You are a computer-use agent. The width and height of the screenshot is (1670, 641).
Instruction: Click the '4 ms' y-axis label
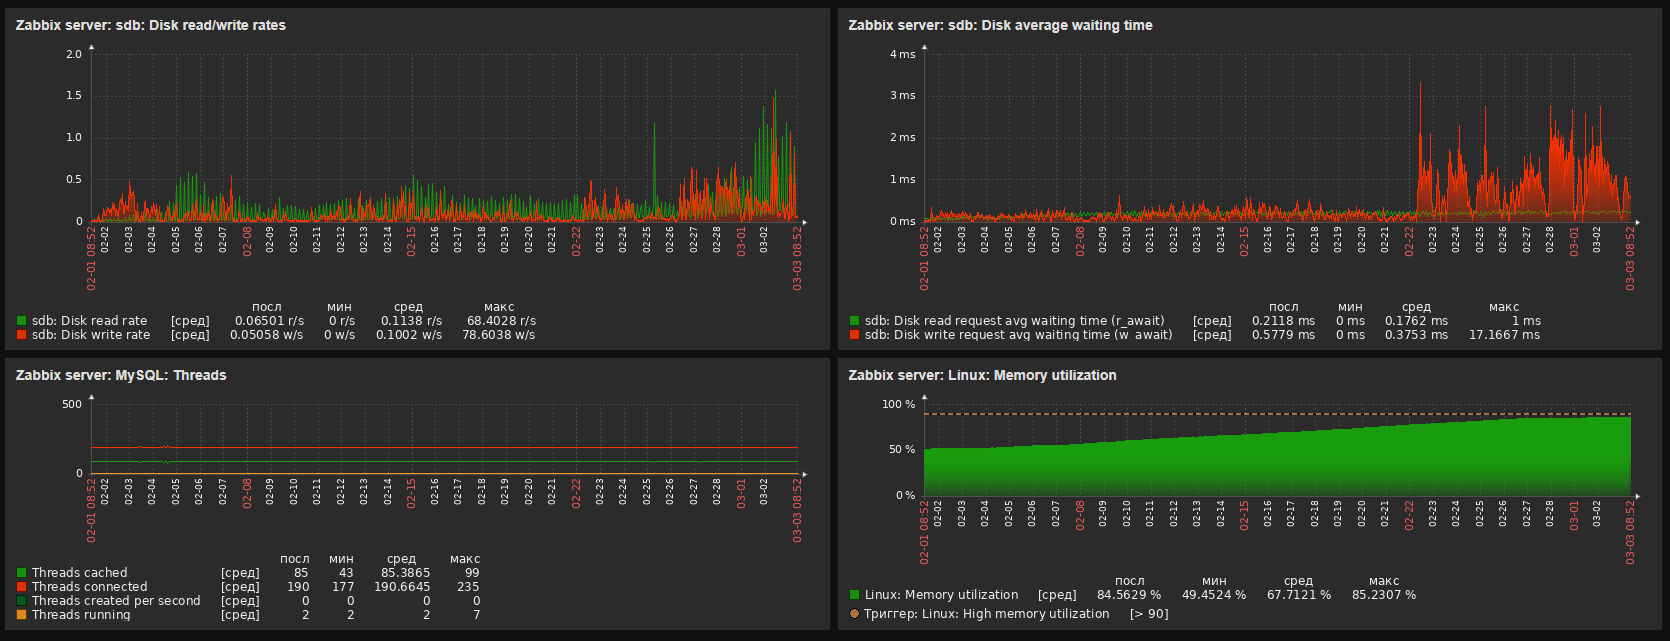(903, 54)
